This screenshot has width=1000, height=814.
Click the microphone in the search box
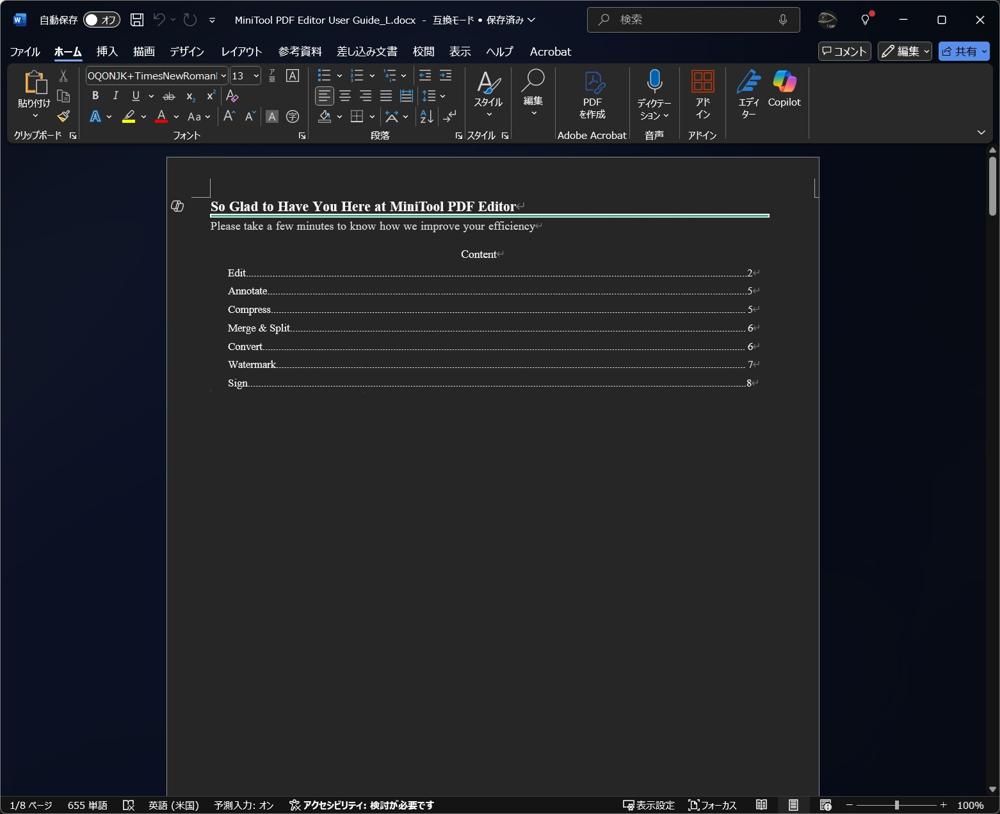point(783,20)
